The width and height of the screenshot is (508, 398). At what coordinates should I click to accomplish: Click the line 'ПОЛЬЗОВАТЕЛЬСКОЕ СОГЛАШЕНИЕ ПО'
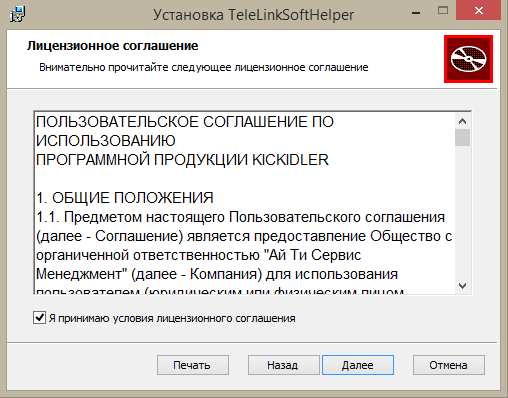point(185,122)
